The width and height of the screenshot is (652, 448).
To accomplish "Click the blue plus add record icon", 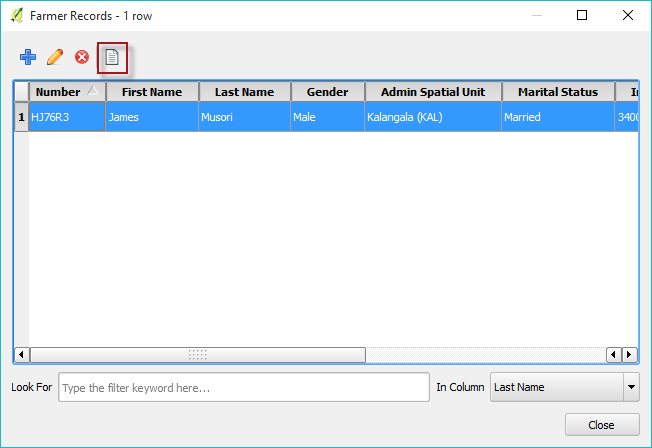I will (x=28, y=57).
